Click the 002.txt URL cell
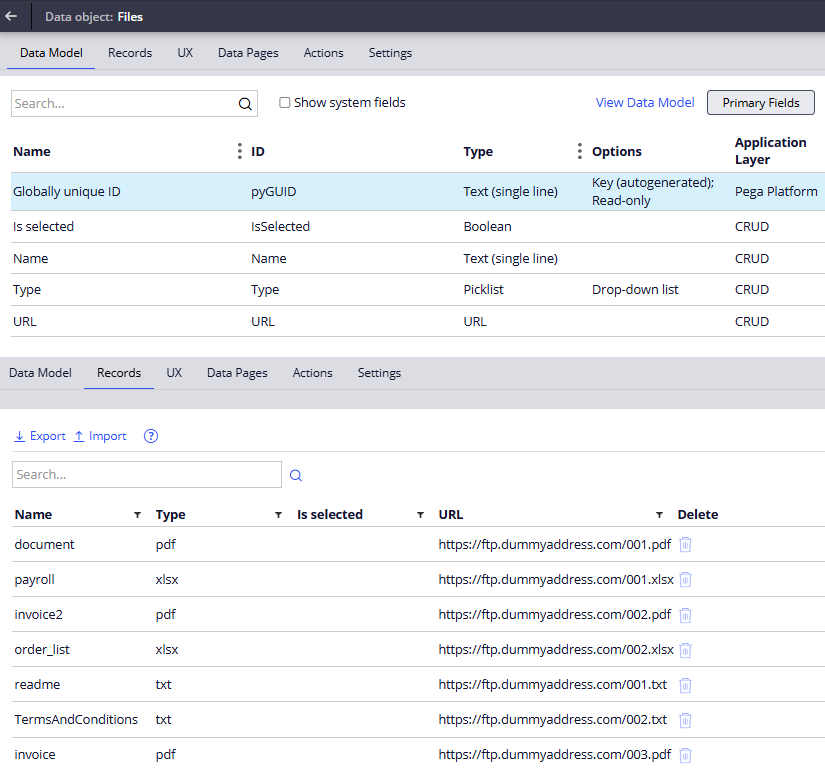Screen dimensions: 825x770 pyautogui.click(x=553, y=719)
